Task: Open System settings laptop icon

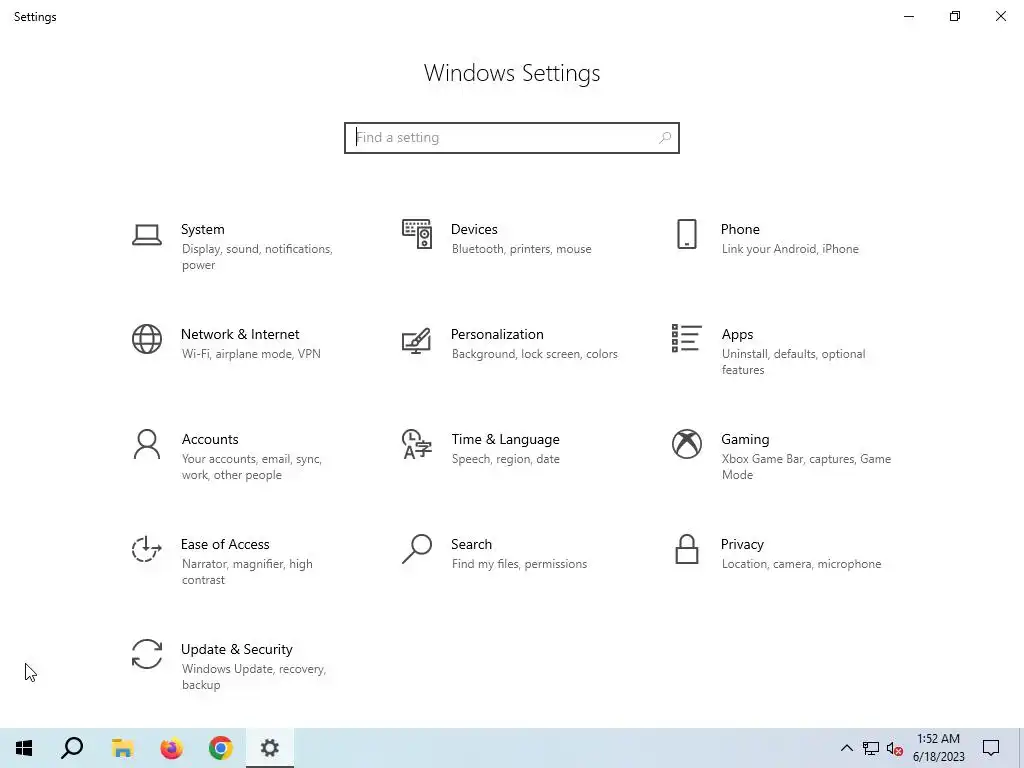Action: coord(146,234)
